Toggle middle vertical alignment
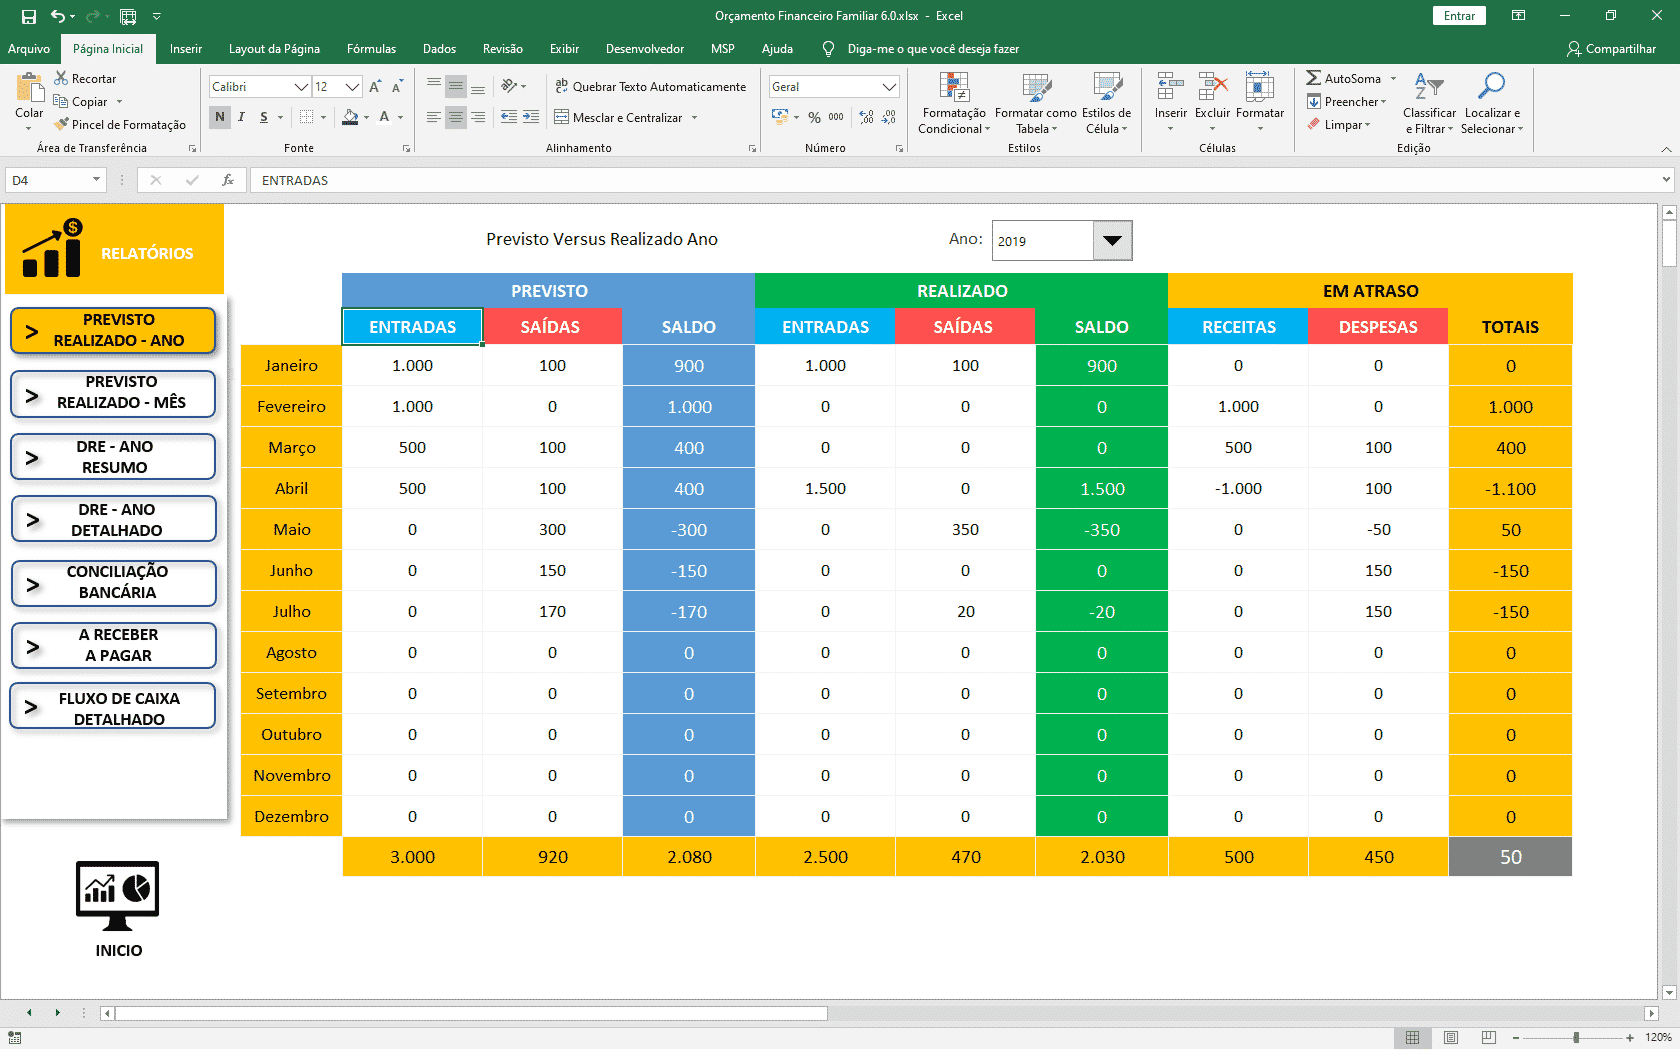 click(x=456, y=86)
